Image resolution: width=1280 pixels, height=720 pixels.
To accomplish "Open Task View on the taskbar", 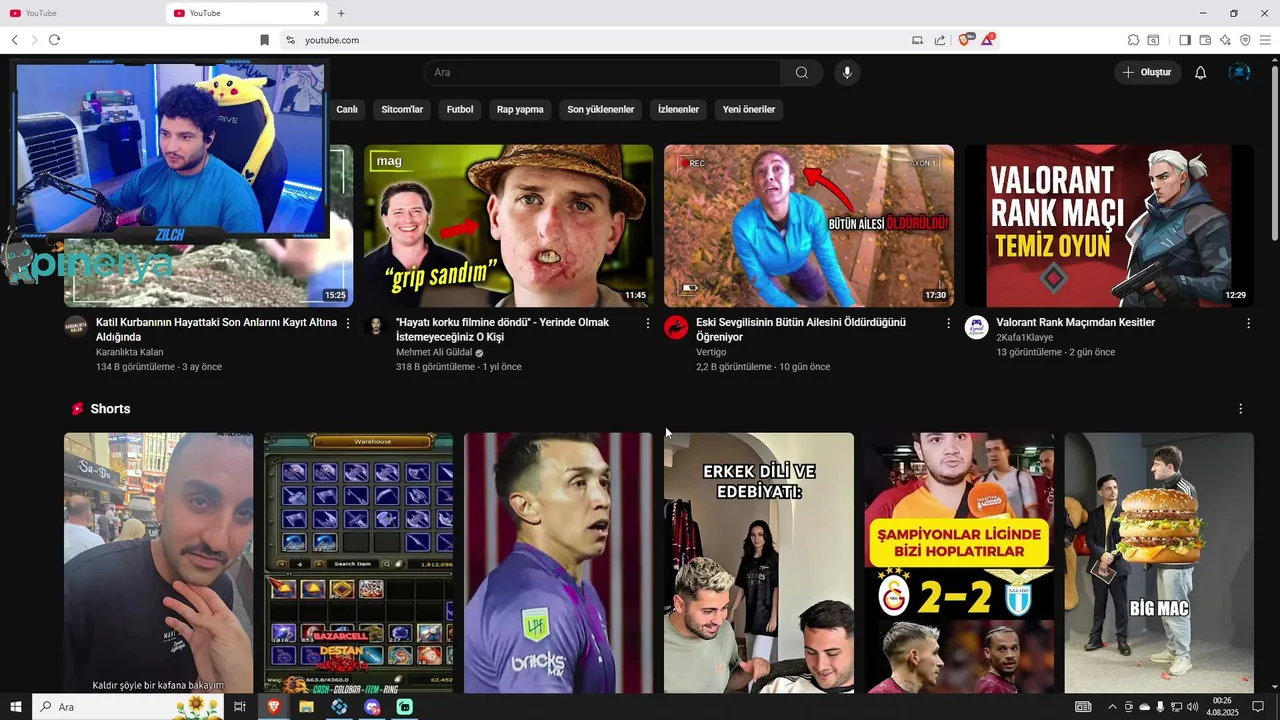I will [240, 707].
